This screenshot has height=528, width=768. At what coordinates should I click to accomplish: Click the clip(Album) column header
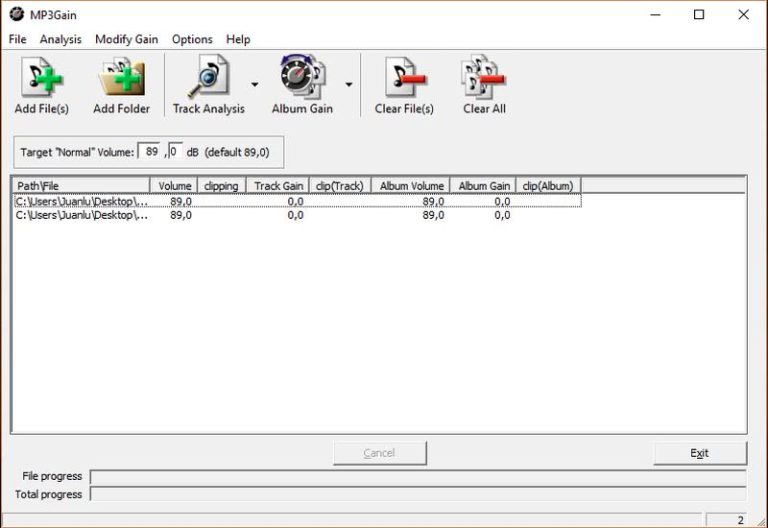pyautogui.click(x=549, y=186)
